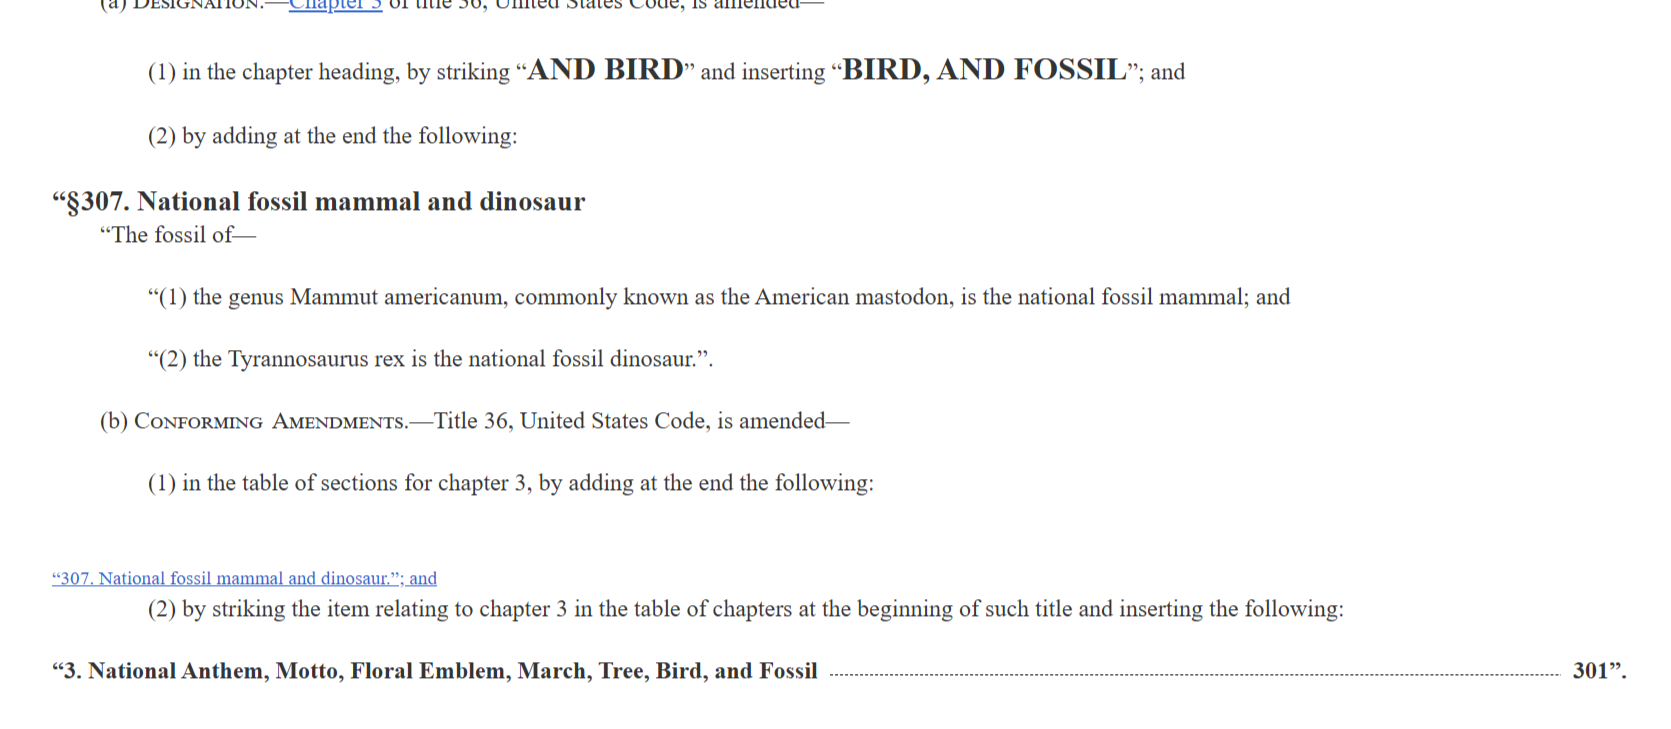Click the words "Tyrannosaurus rex"

(316, 359)
